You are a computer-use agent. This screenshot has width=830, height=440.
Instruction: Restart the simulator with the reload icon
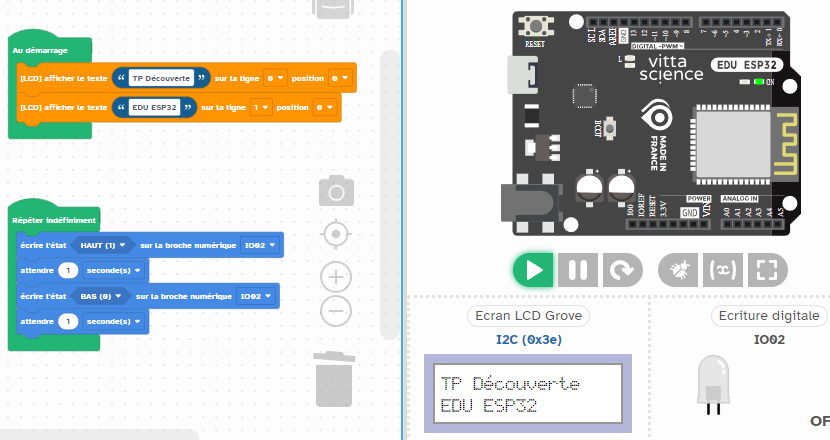coord(621,270)
